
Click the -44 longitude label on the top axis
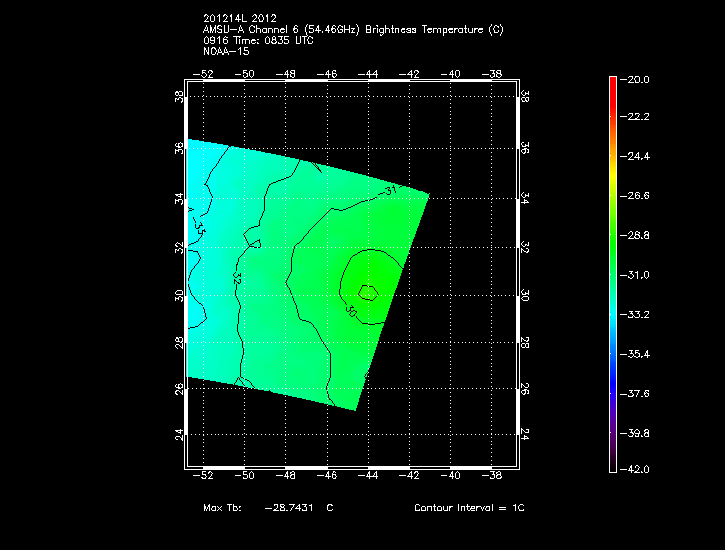(x=368, y=74)
